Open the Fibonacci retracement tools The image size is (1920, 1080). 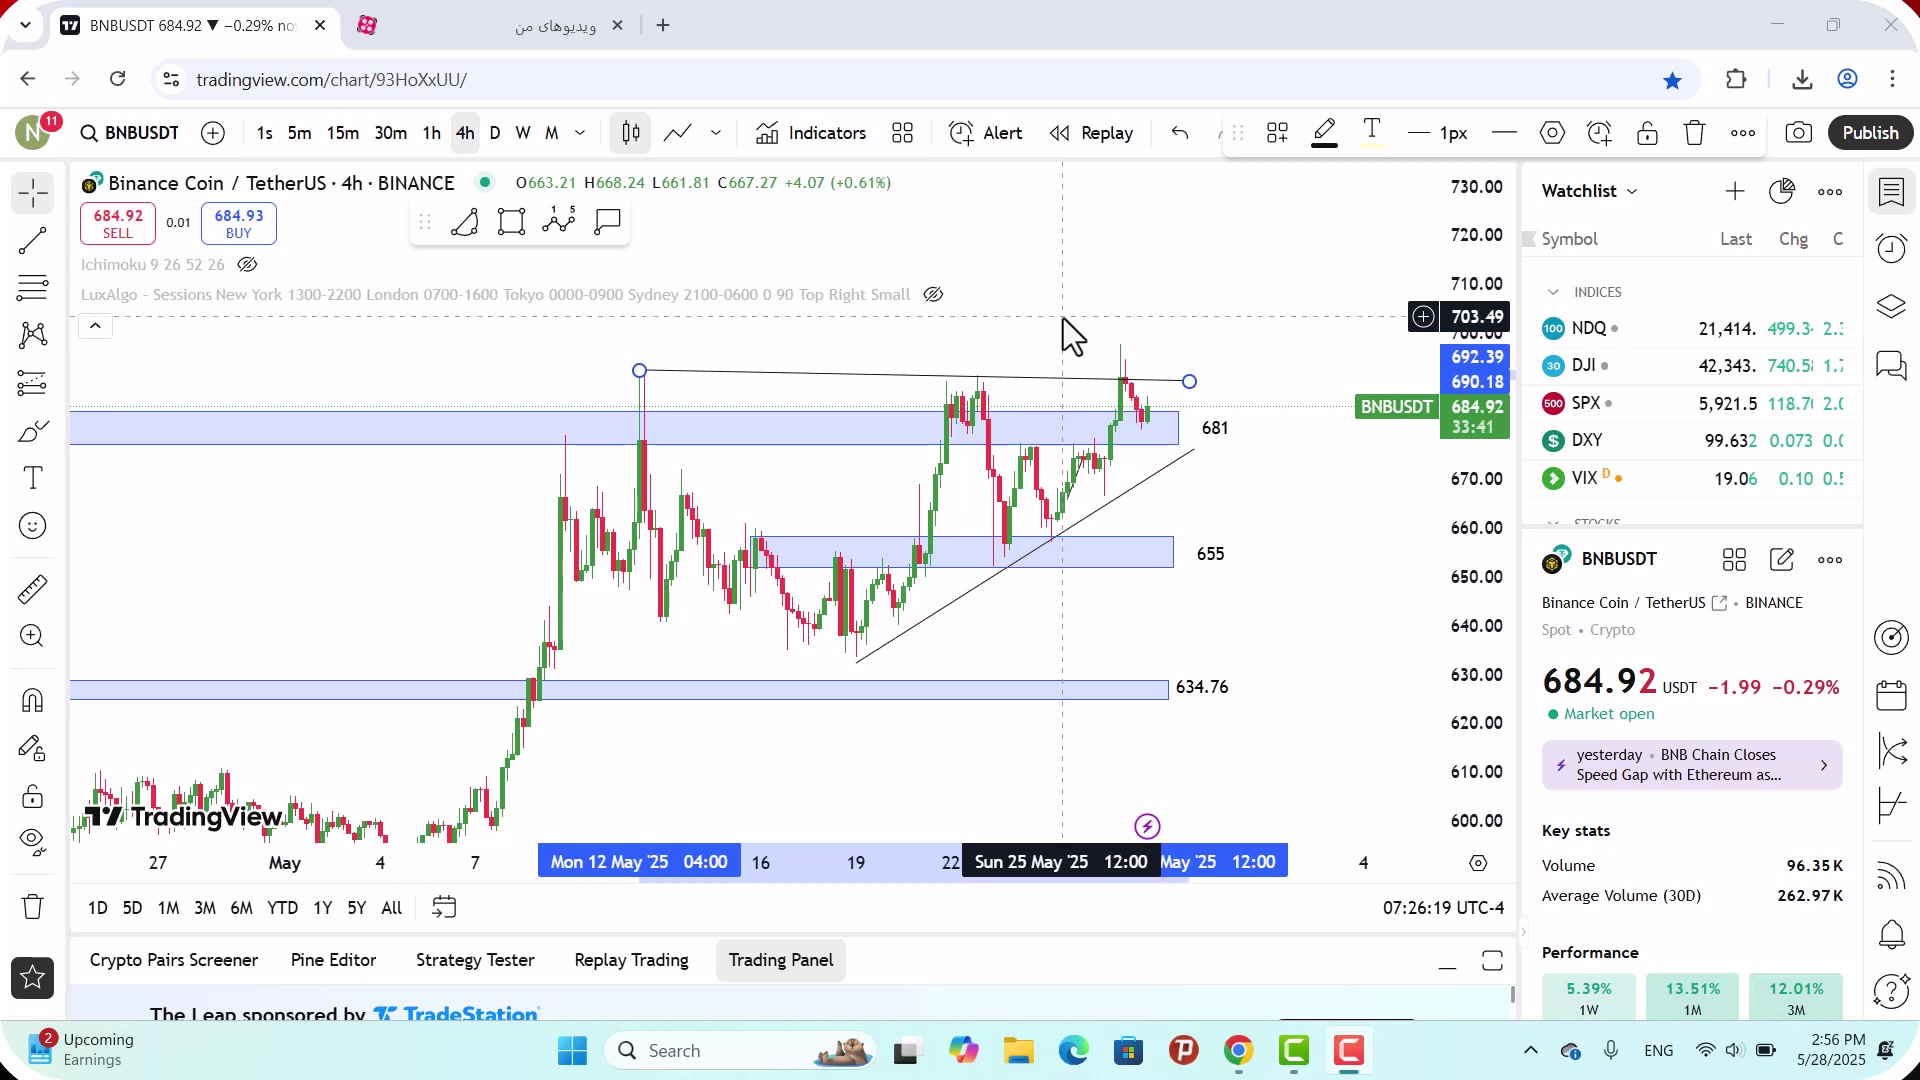coord(33,288)
